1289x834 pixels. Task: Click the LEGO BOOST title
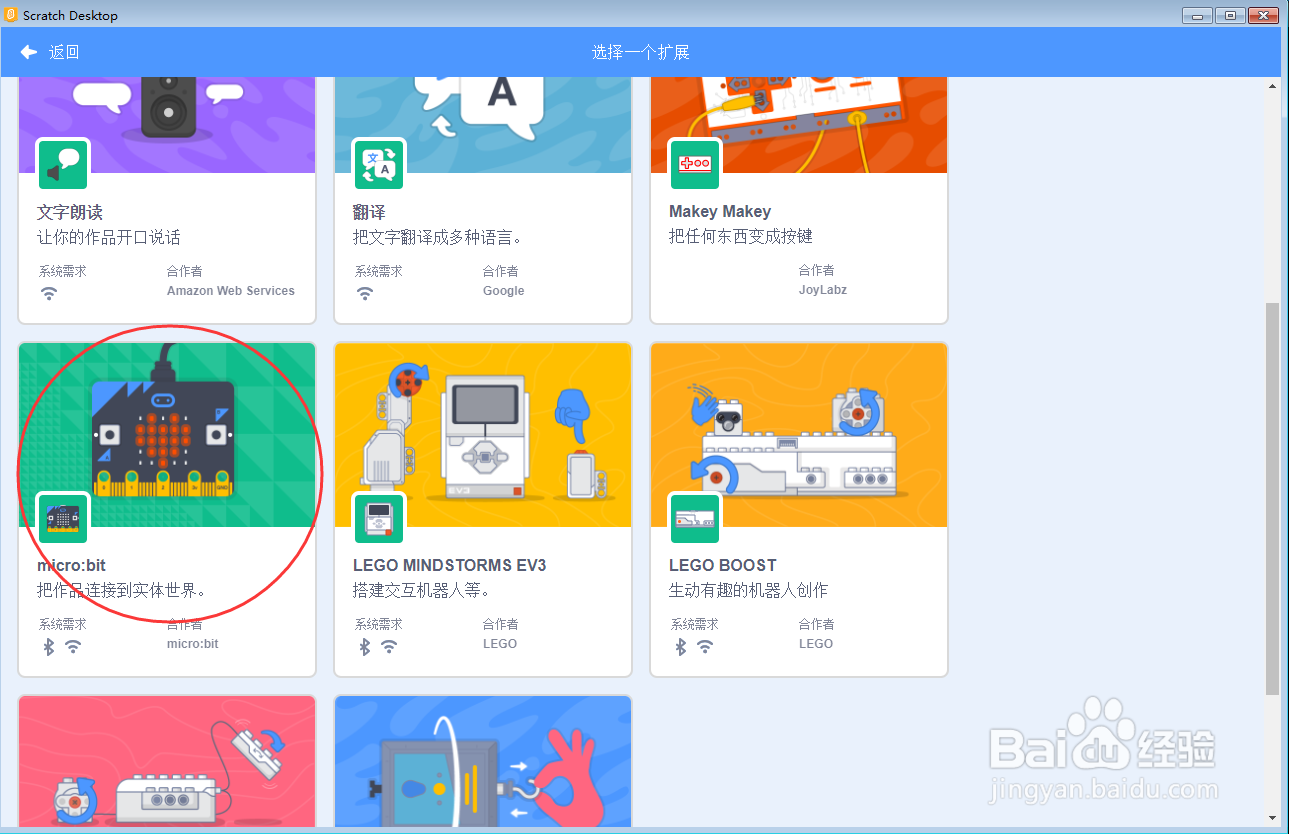pyautogui.click(x=723, y=565)
